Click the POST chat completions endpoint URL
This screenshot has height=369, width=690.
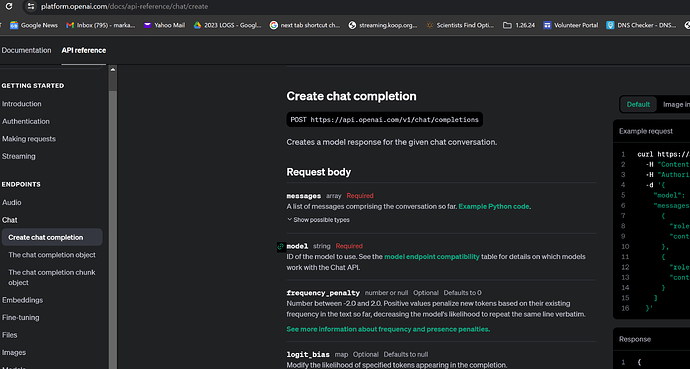point(385,120)
